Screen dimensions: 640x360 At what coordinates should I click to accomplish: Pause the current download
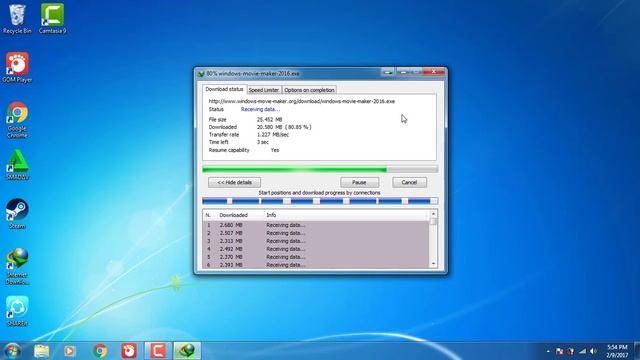(x=359, y=182)
